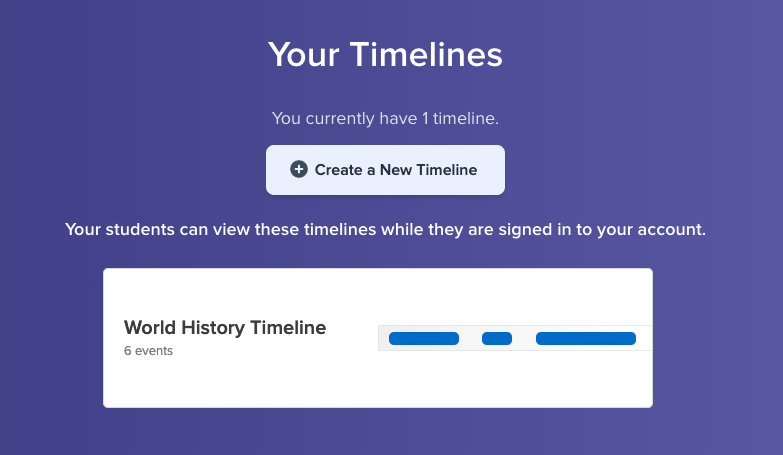Viewport: 783px width, 455px height.
Task: Click the gray gap between first and middle bars
Action: (470, 338)
